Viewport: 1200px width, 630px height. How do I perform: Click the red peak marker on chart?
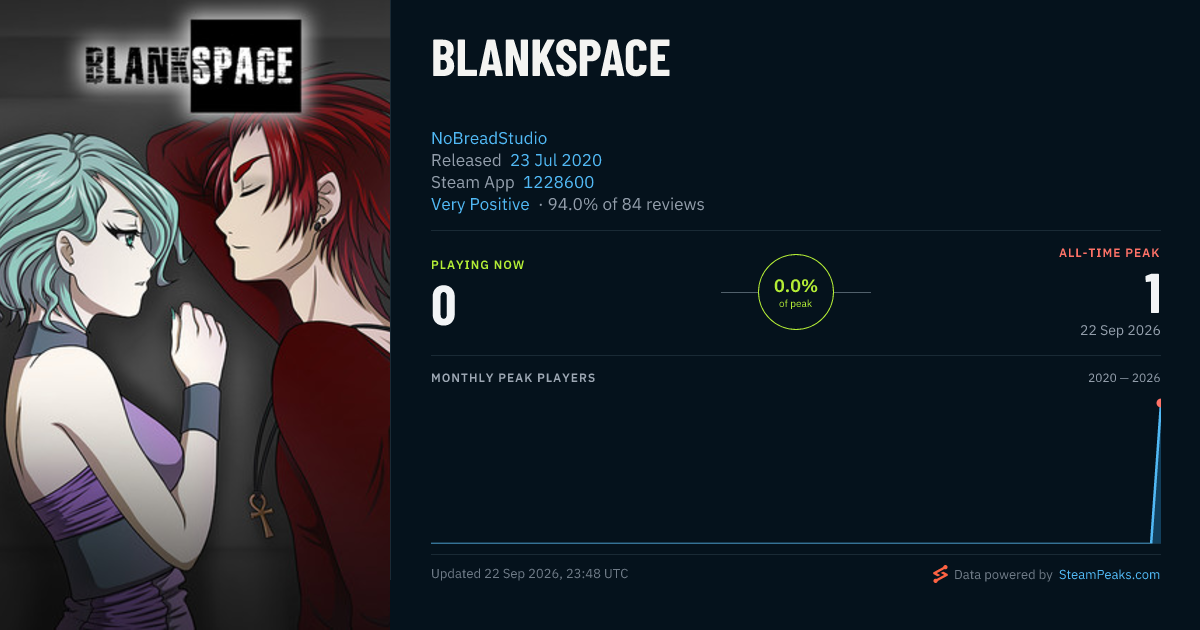[1159, 403]
